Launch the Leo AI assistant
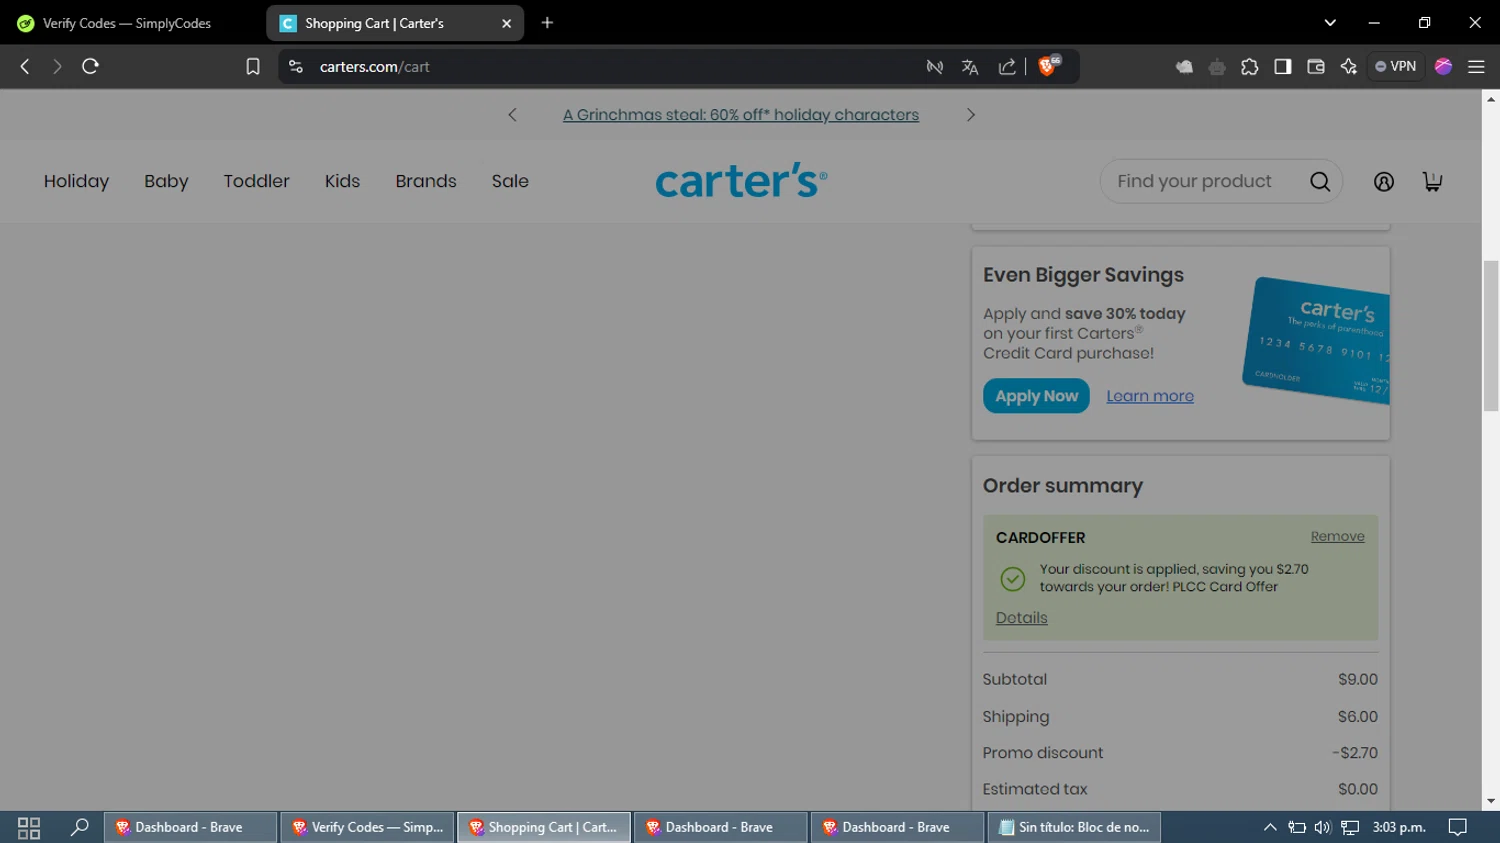 click(1349, 67)
